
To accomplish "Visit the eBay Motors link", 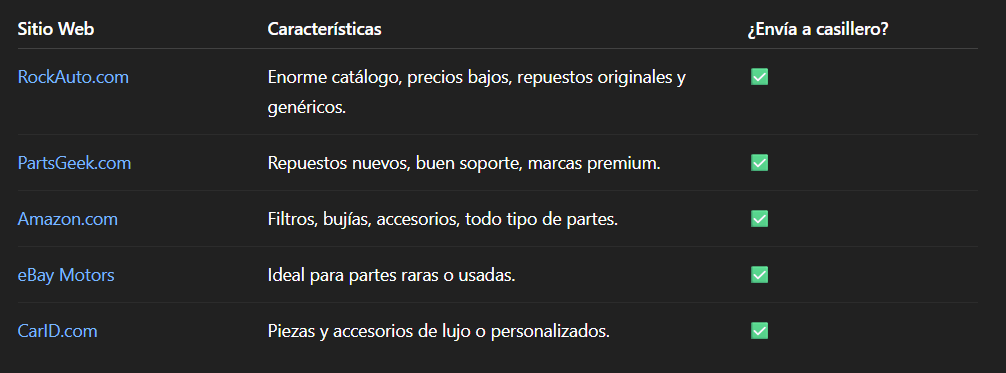I will 66,275.
